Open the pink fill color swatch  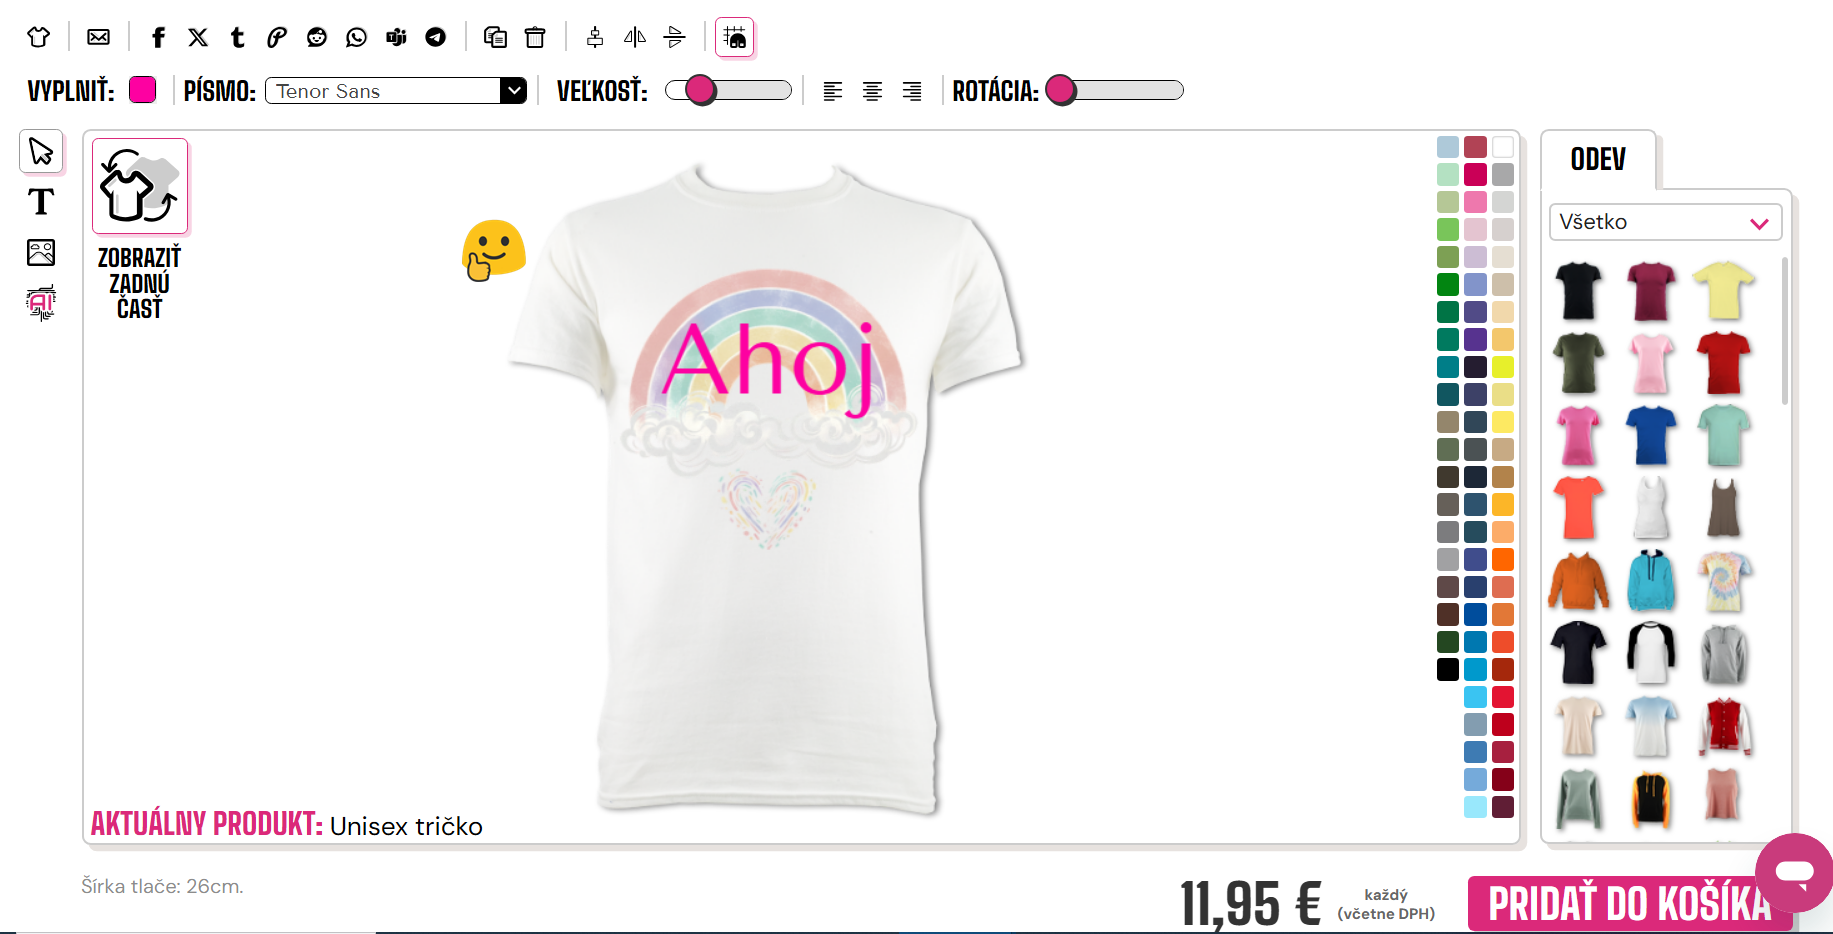pyautogui.click(x=143, y=90)
